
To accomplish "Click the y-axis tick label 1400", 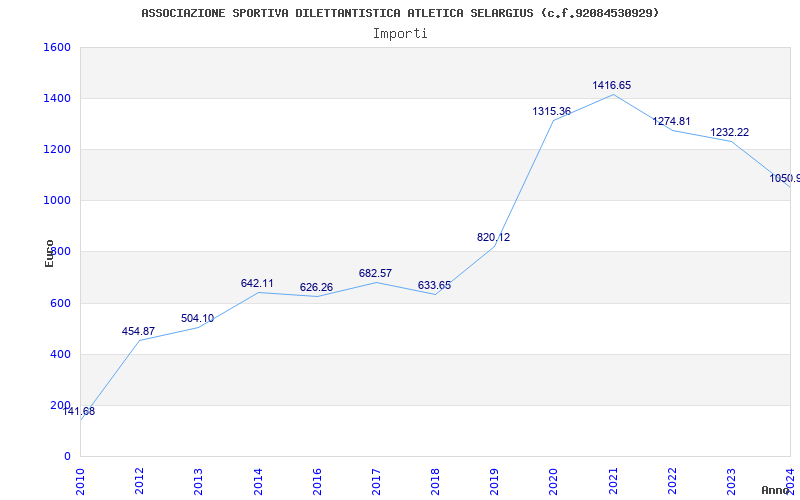I will click(x=57, y=98).
